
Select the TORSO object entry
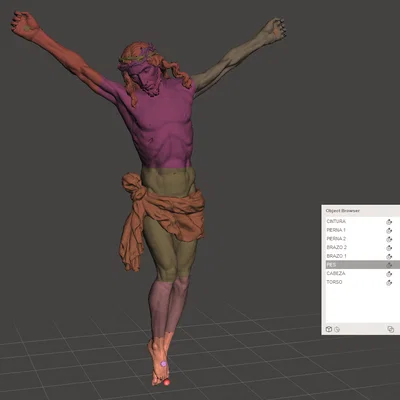point(362,282)
